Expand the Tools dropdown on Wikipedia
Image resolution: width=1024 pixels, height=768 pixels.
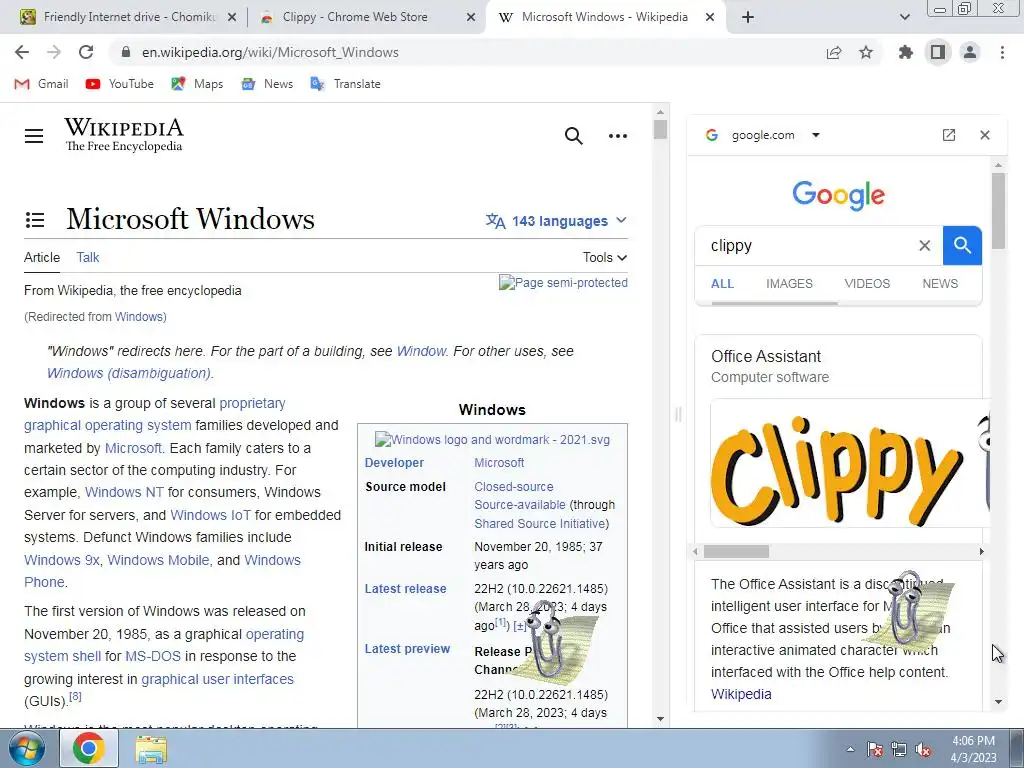click(605, 257)
